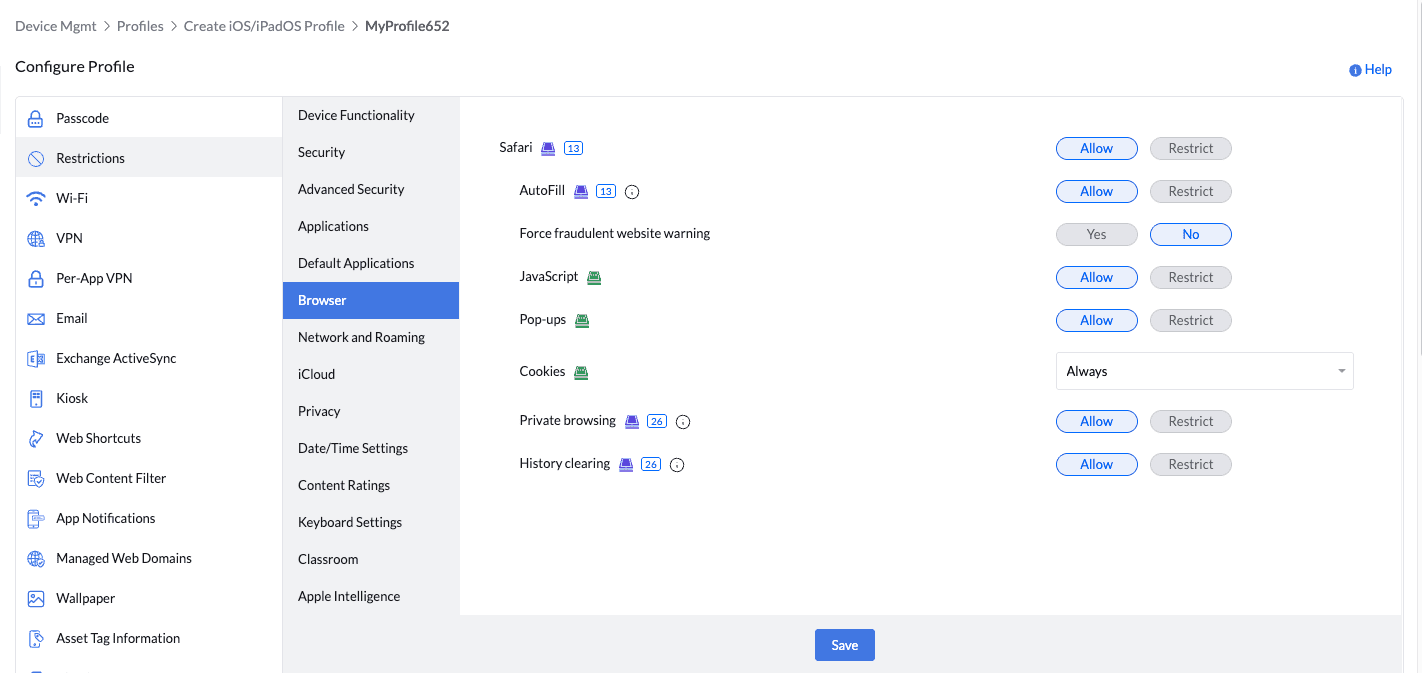Go to Profiles breadcrumb

click(140, 26)
